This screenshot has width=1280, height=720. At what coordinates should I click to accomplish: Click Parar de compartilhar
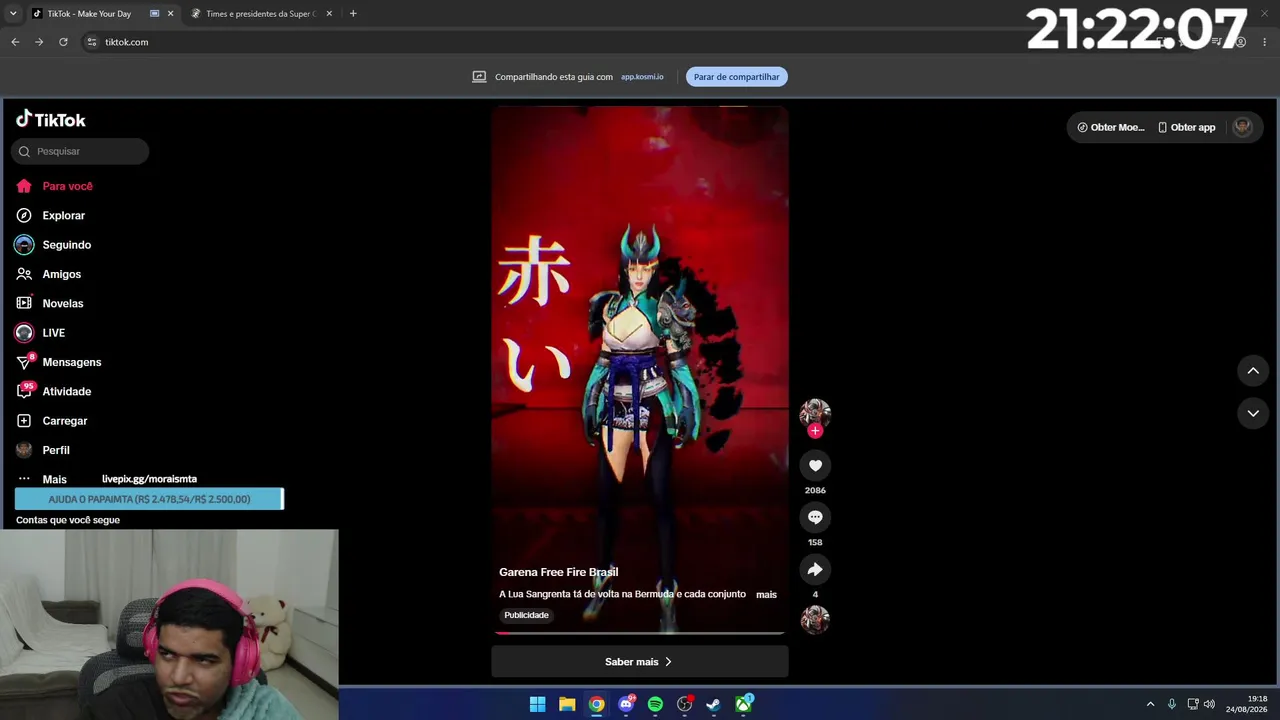(x=737, y=77)
